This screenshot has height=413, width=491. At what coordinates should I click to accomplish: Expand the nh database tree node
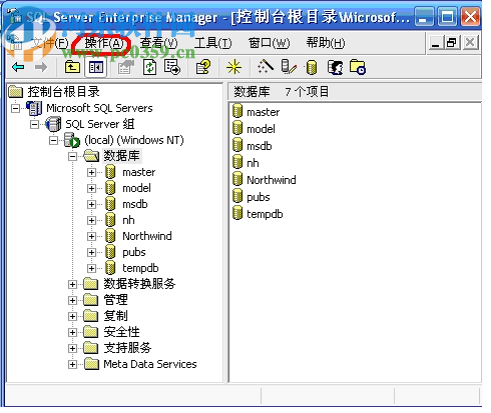point(91,221)
